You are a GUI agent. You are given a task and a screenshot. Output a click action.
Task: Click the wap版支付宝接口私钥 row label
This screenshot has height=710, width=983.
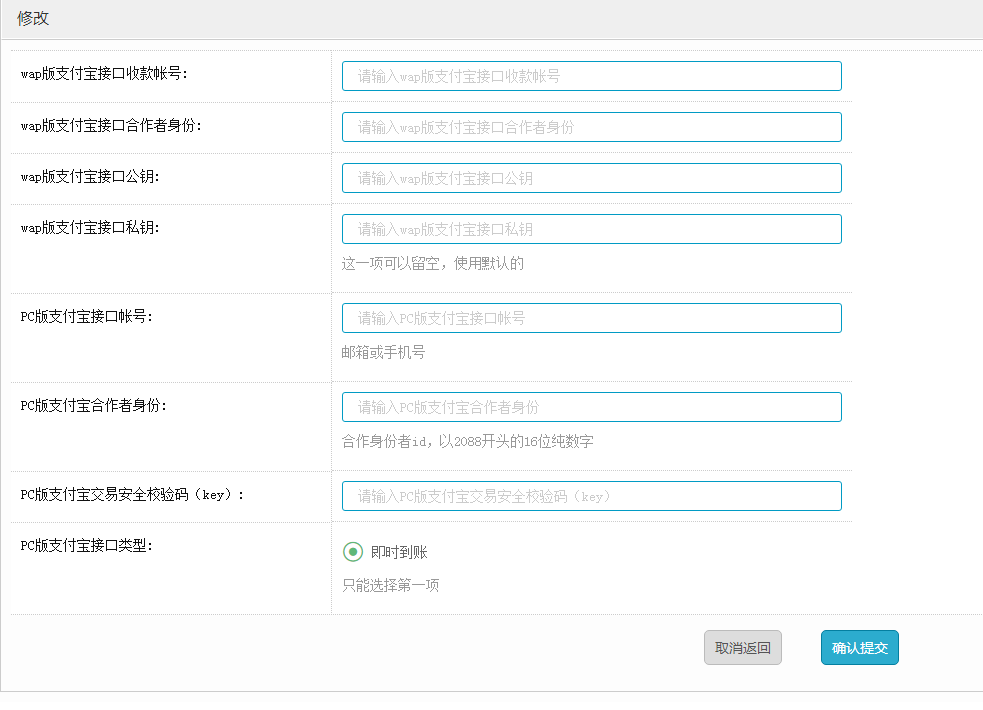click(90, 227)
